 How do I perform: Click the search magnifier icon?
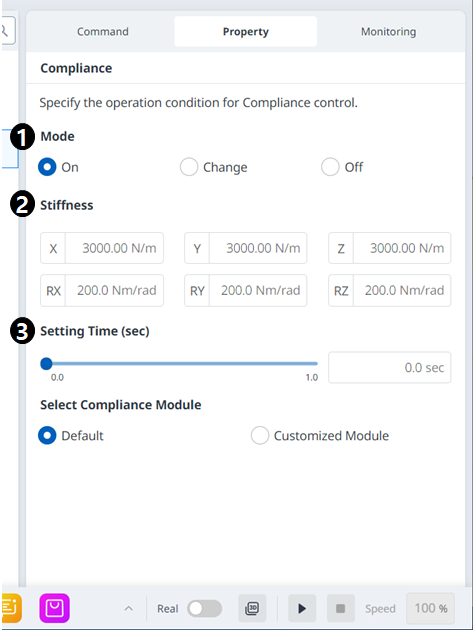pyautogui.click(x=7, y=30)
